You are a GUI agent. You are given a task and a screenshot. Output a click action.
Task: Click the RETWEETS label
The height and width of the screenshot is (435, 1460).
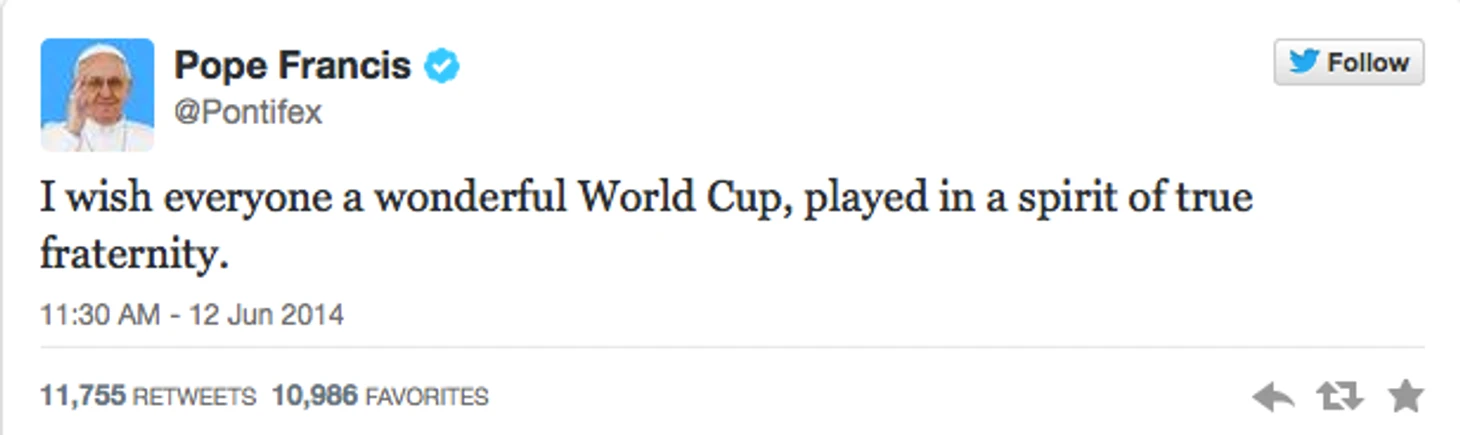(x=194, y=397)
